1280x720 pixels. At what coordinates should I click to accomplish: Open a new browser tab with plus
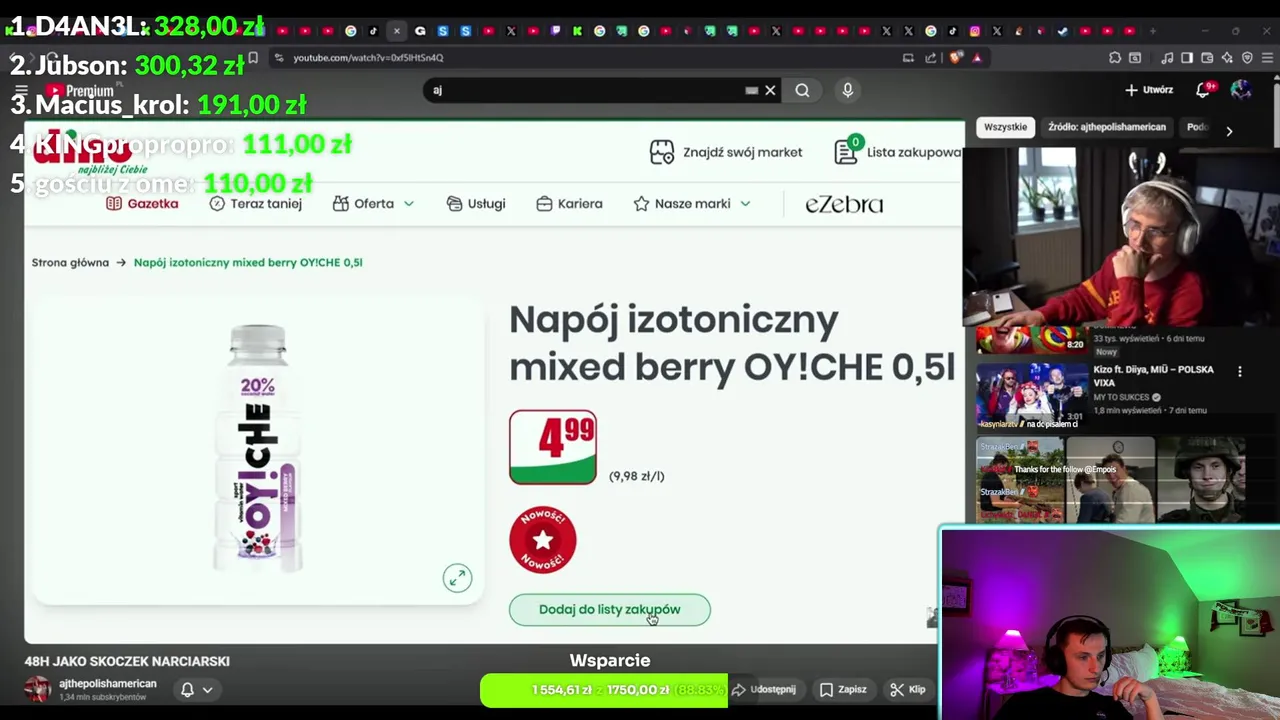pos(1153,31)
